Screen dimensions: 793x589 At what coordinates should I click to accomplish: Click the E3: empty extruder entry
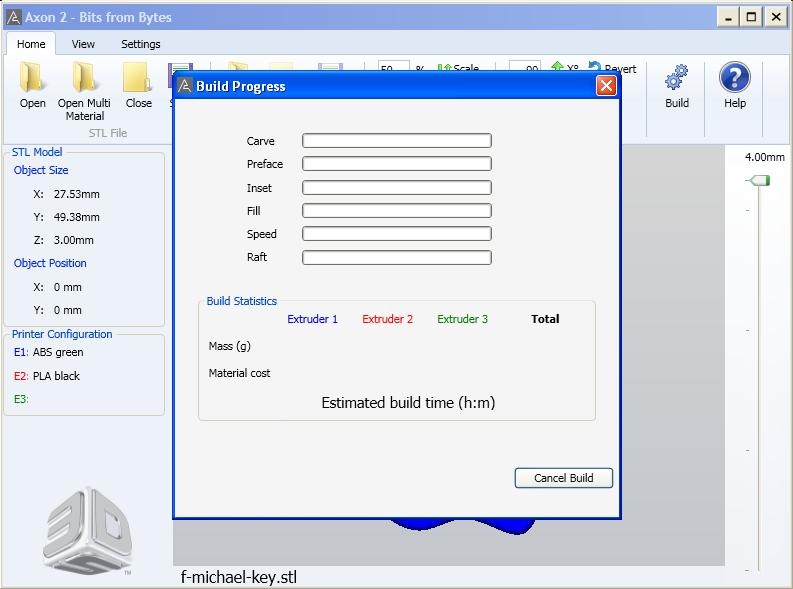21,399
